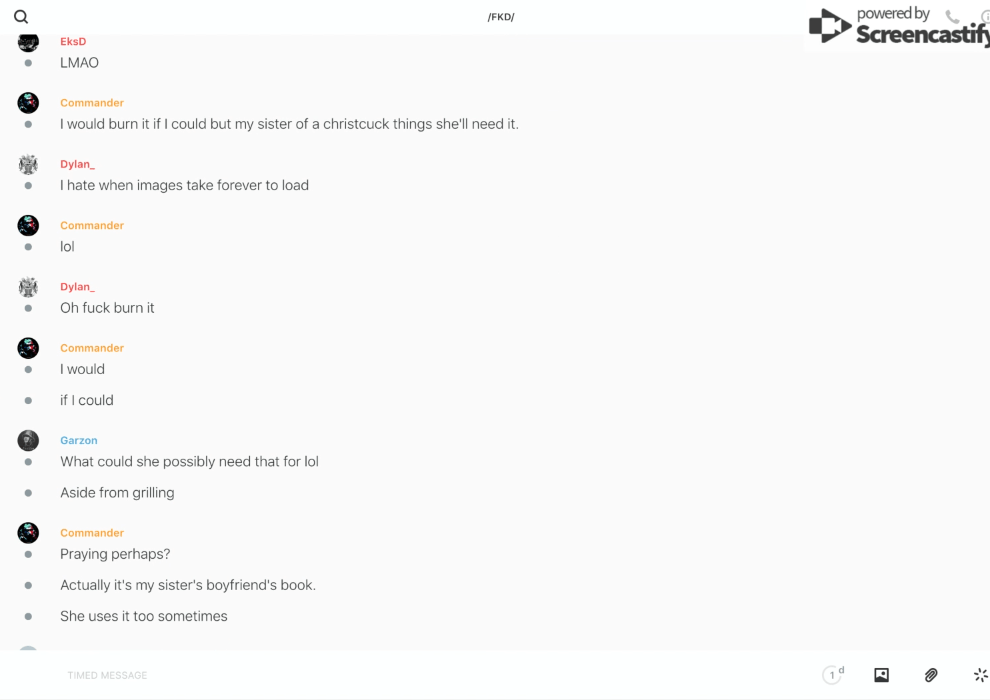Click the picture icon to send an image
990x700 pixels.
881,675
